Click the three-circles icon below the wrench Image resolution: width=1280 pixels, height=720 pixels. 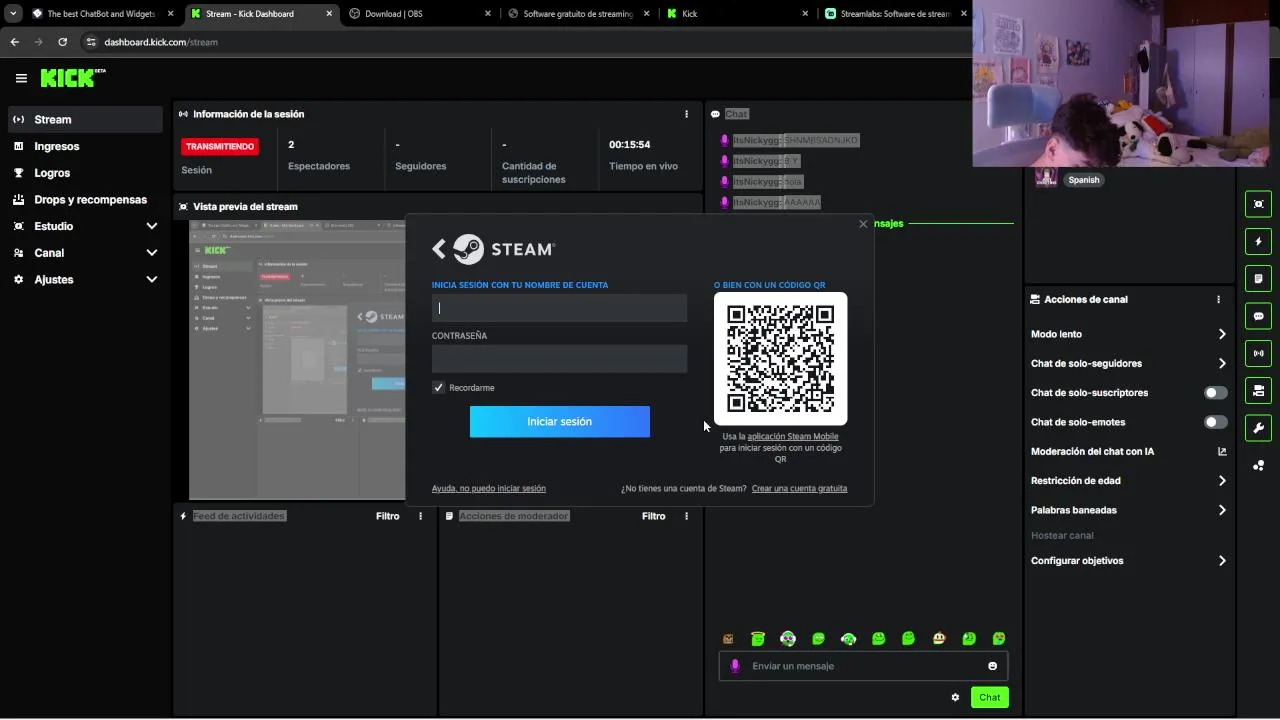pyautogui.click(x=1258, y=465)
